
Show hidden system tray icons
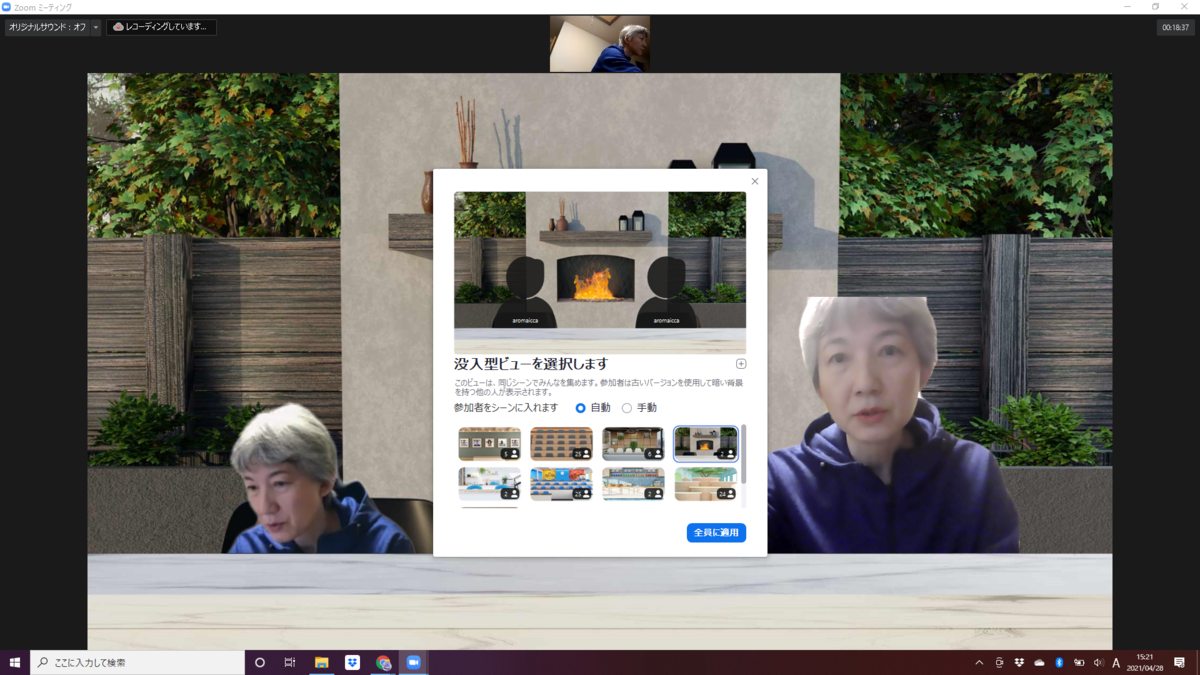pyautogui.click(x=979, y=662)
